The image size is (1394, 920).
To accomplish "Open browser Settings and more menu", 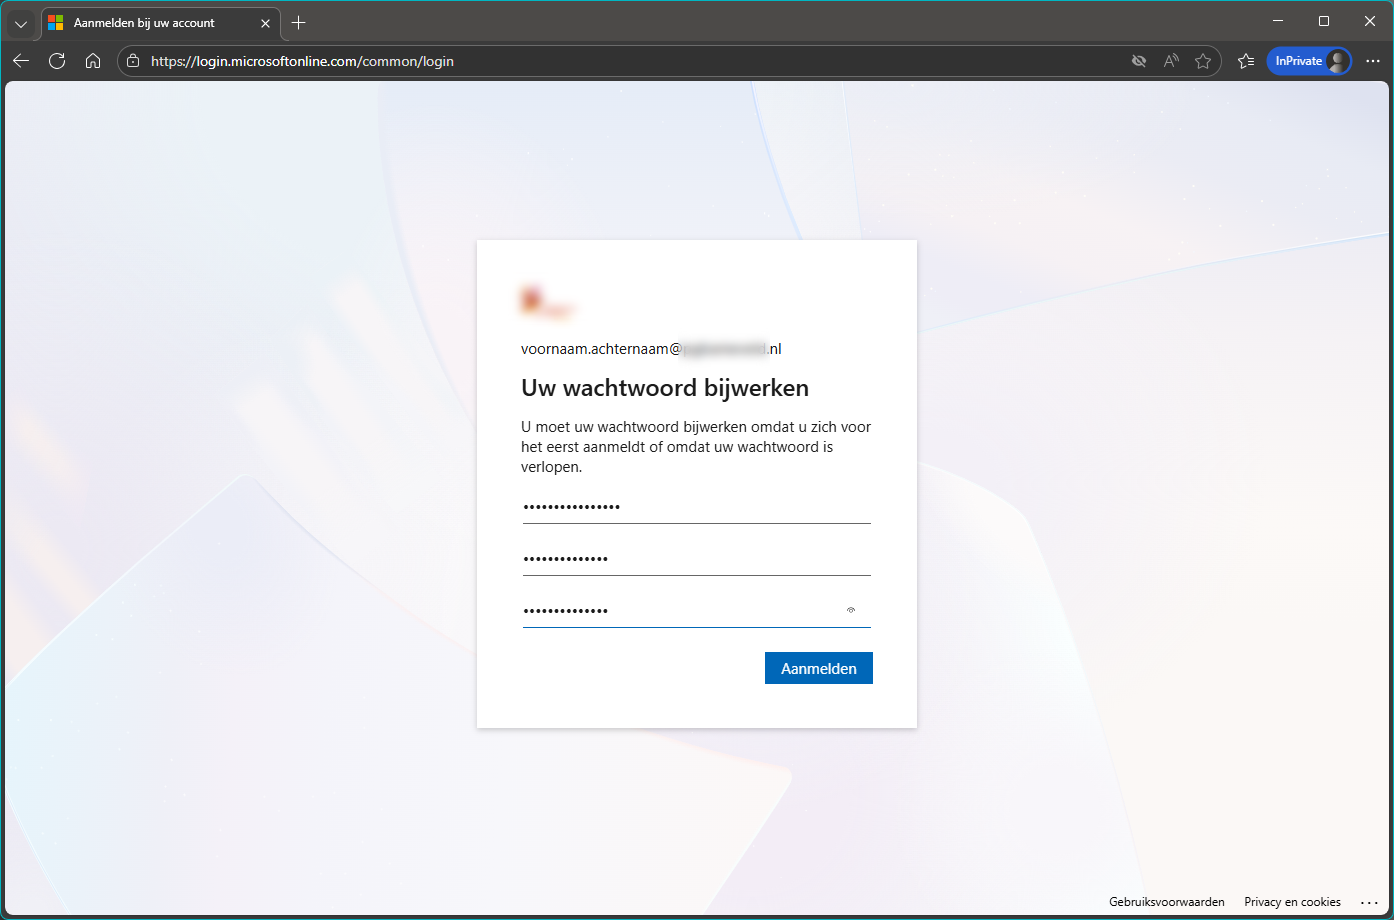I will [1373, 61].
